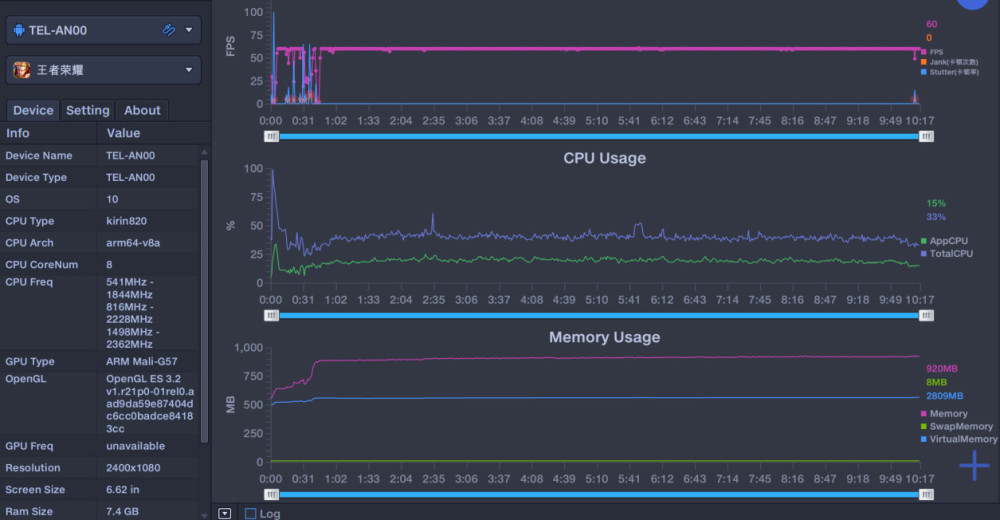Click the Value column header
The image size is (1000, 520).
(x=123, y=133)
